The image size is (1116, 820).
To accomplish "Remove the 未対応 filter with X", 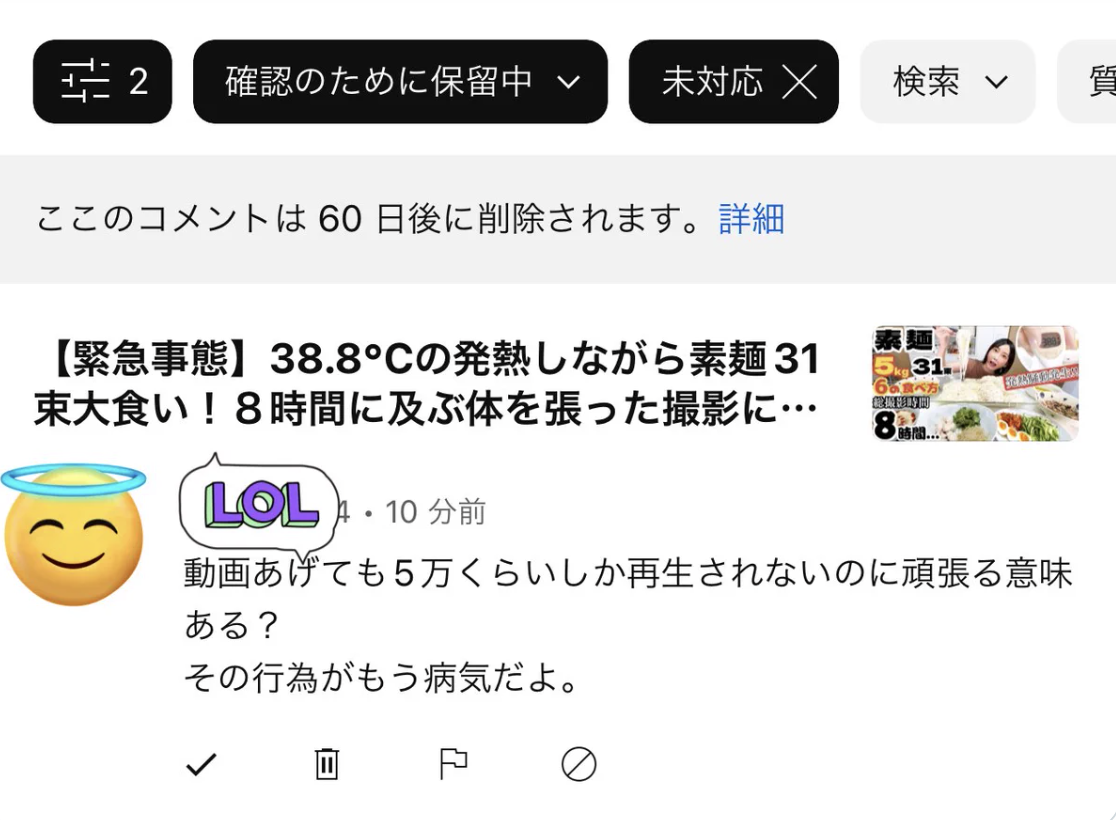I will coord(799,82).
